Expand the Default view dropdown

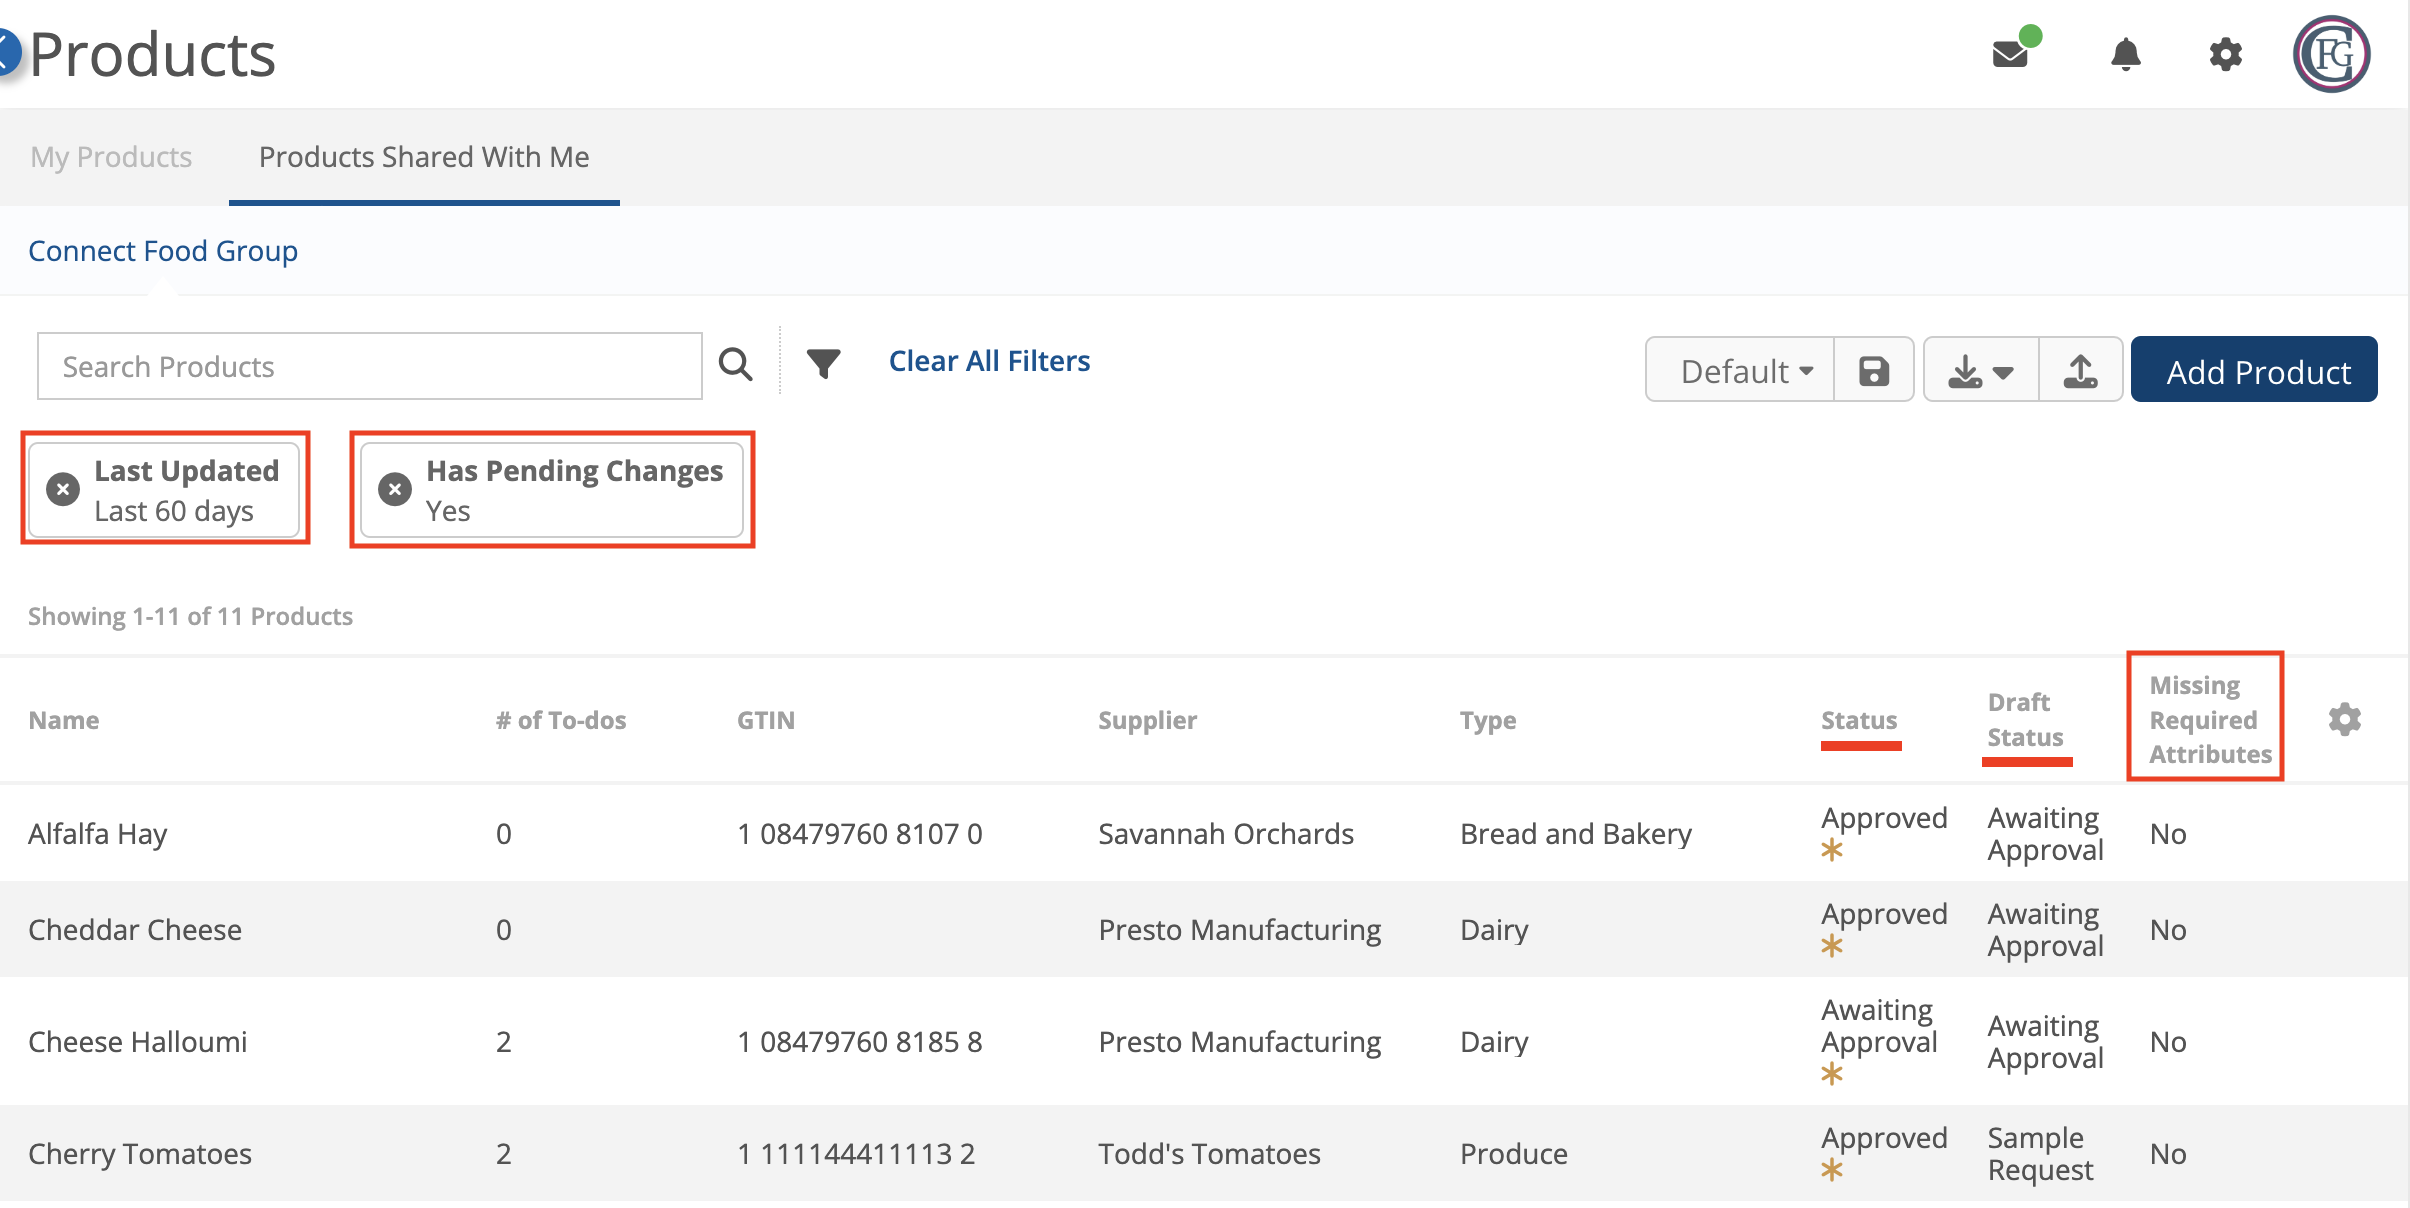coord(1745,371)
